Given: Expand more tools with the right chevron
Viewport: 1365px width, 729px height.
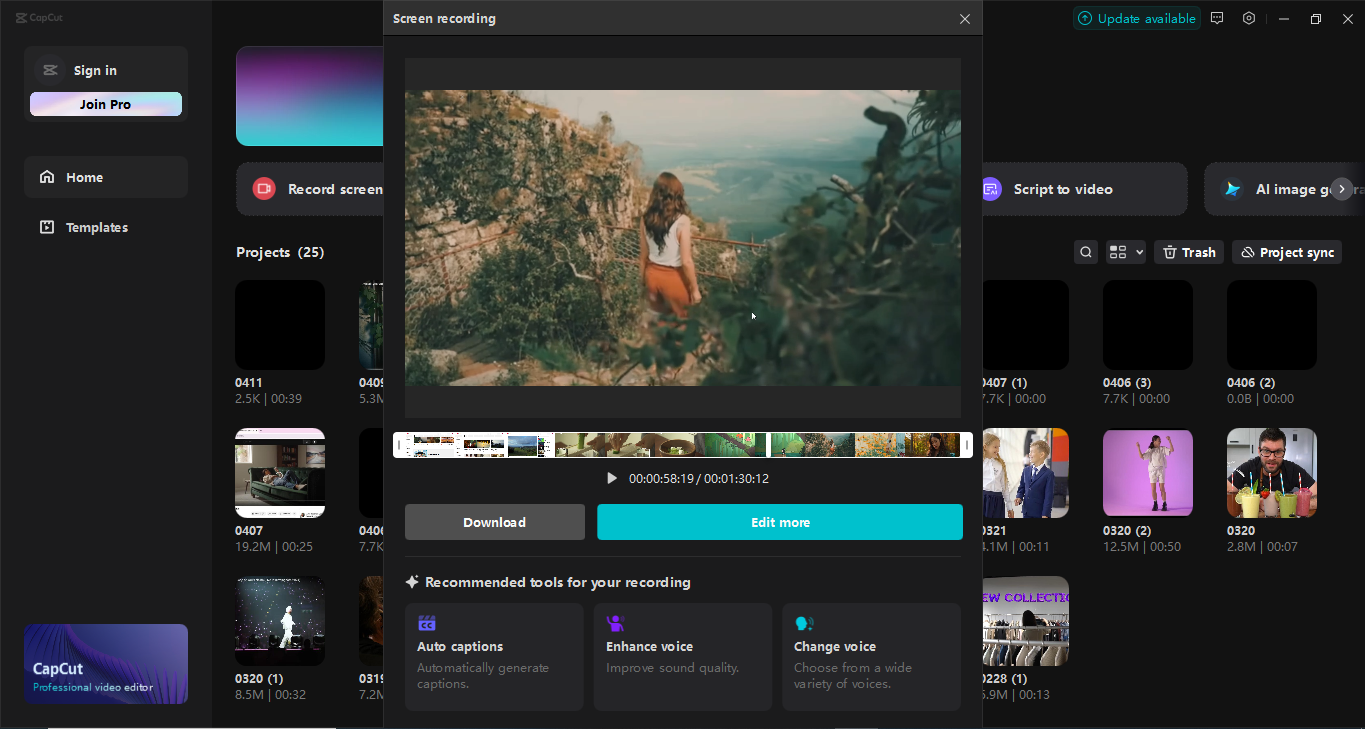Looking at the screenshot, I should [x=1341, y=188].
